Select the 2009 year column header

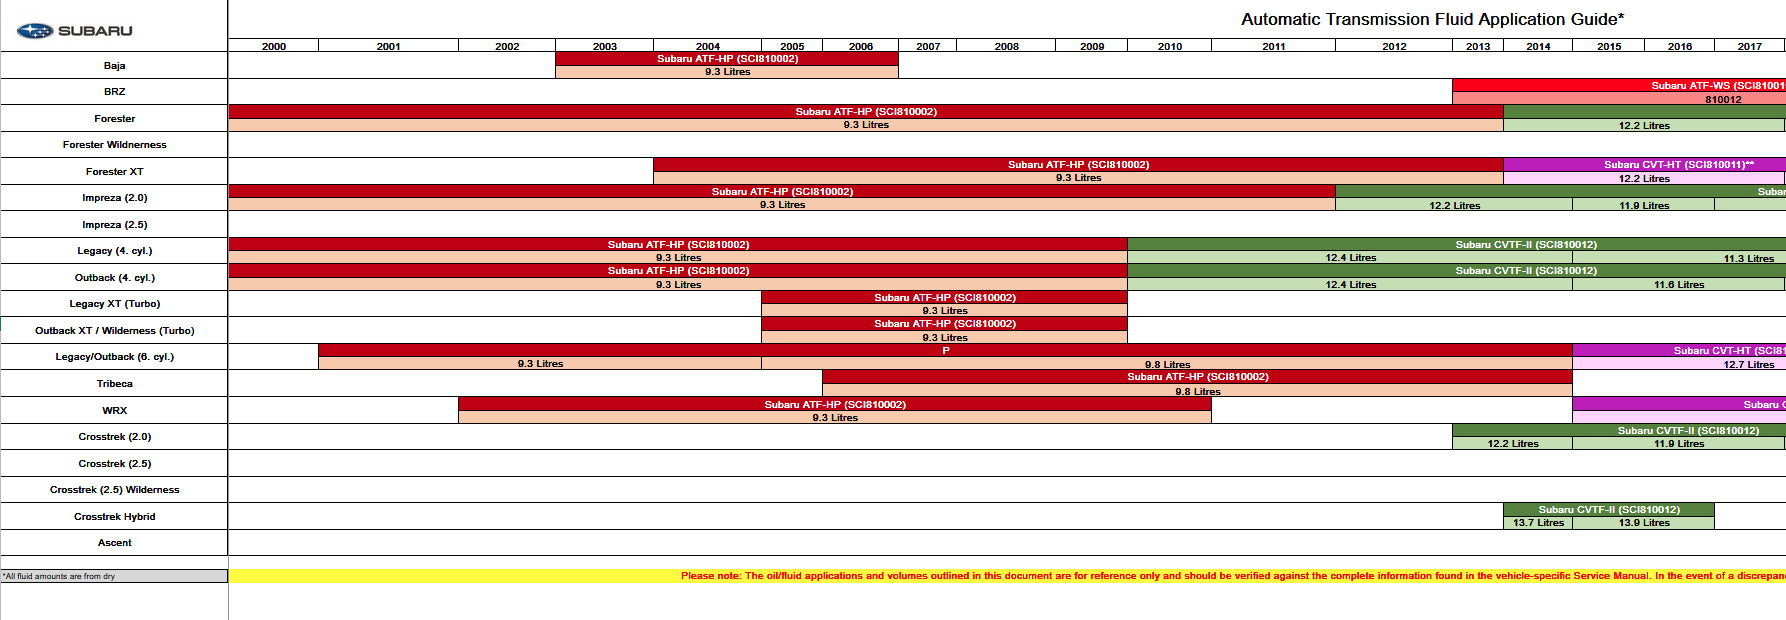(1092, 46)
